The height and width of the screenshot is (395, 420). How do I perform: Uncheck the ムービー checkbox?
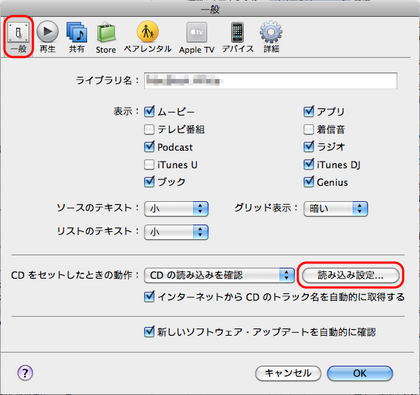coord(149,111)
